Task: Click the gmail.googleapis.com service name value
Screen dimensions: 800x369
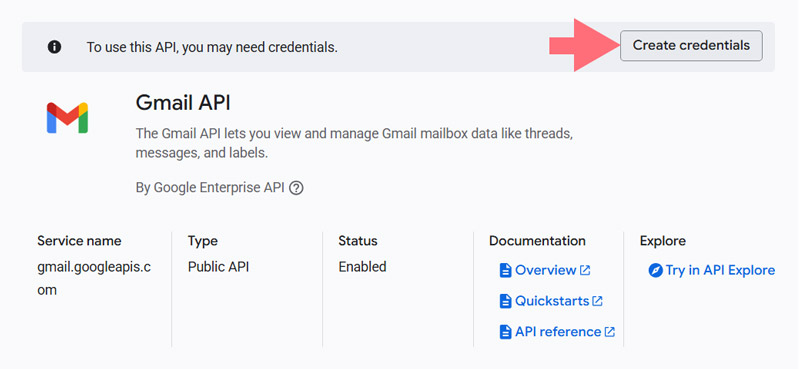Action: (94, 279)
